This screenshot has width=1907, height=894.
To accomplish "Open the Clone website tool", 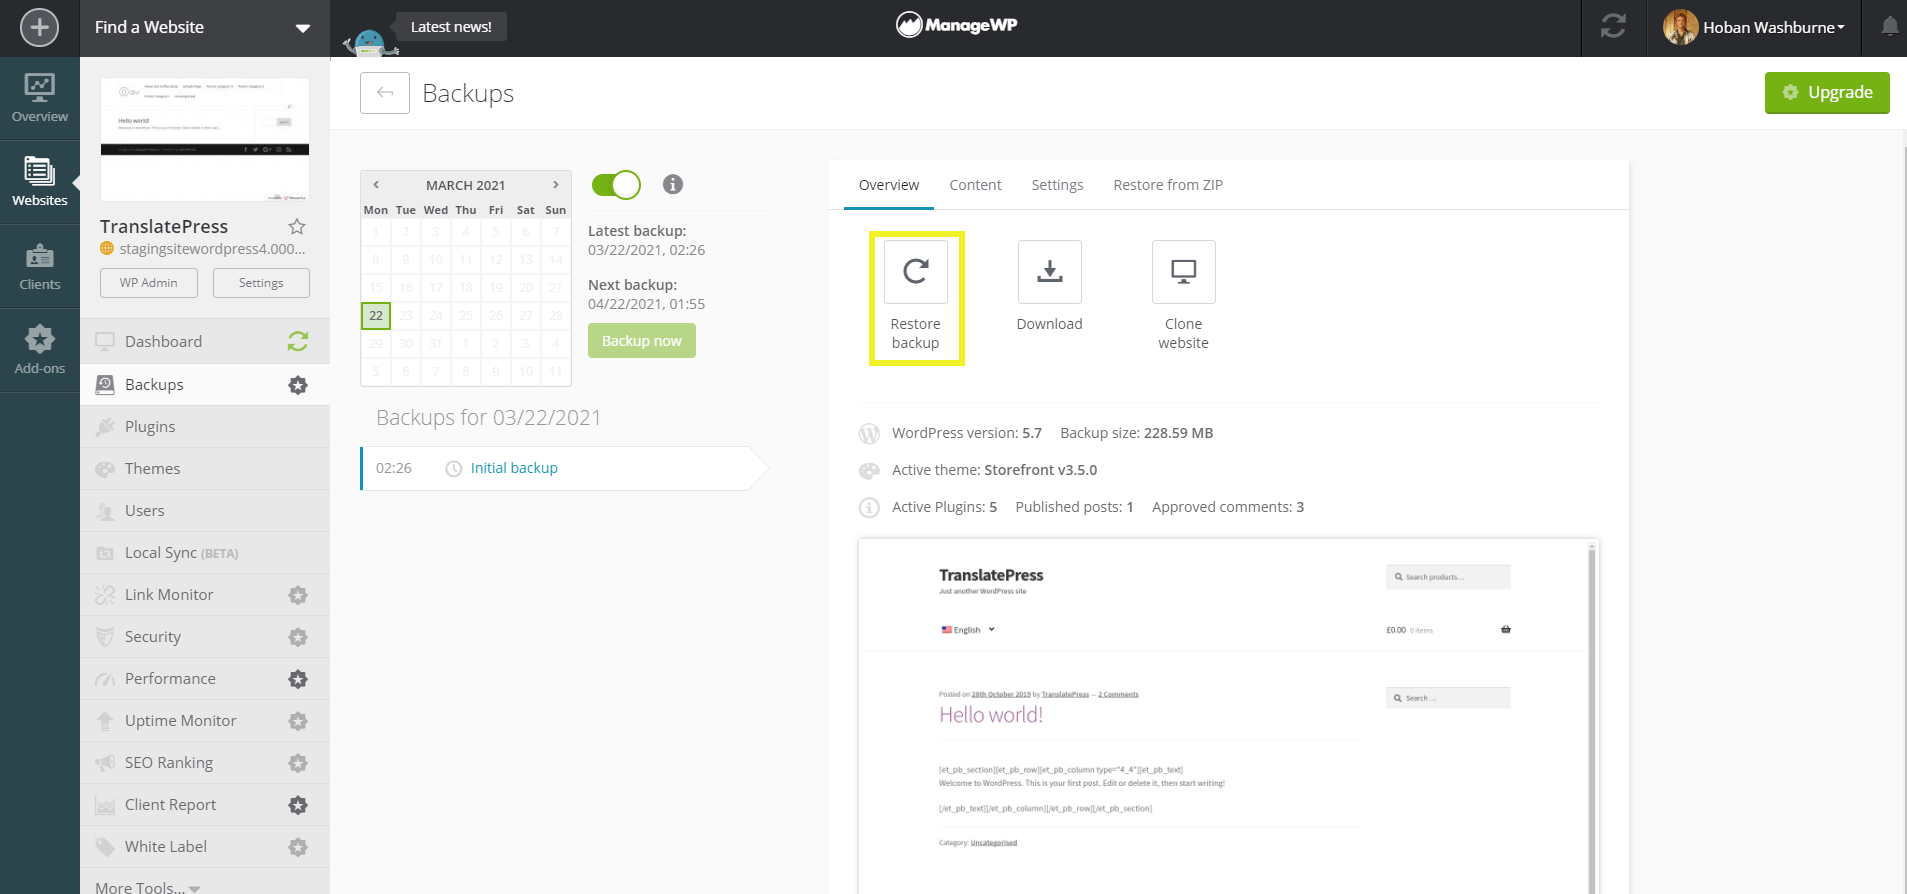I will click(1183, 272).
